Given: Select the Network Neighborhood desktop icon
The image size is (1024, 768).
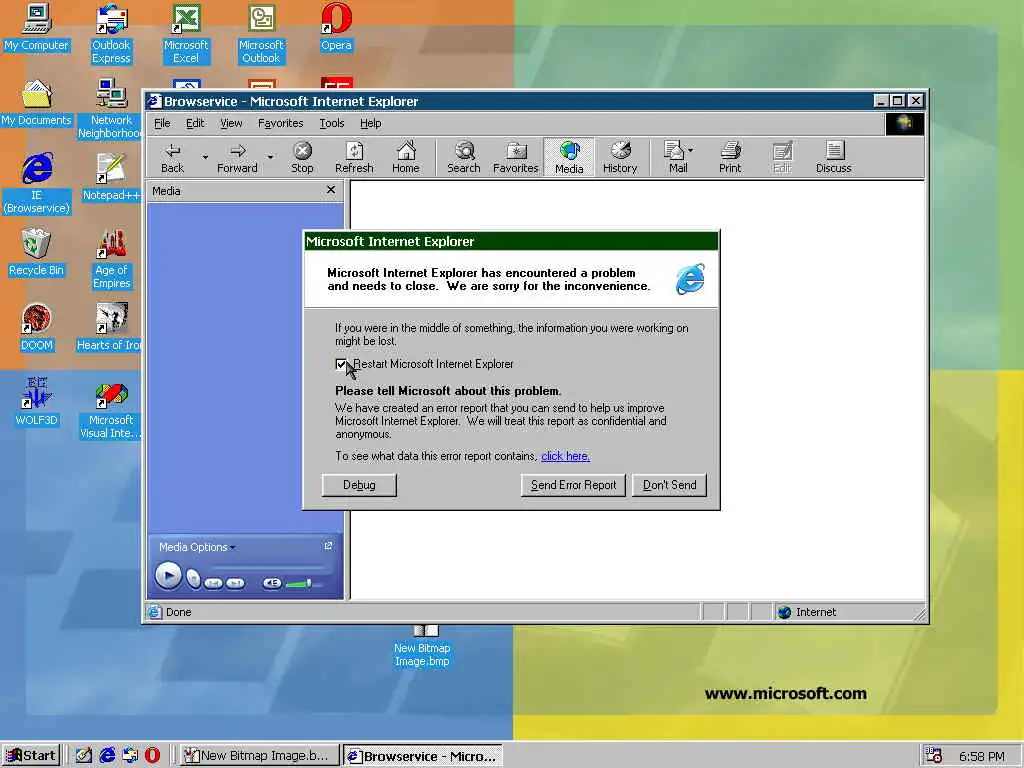Looking at the screenshot, I should 110,109.
